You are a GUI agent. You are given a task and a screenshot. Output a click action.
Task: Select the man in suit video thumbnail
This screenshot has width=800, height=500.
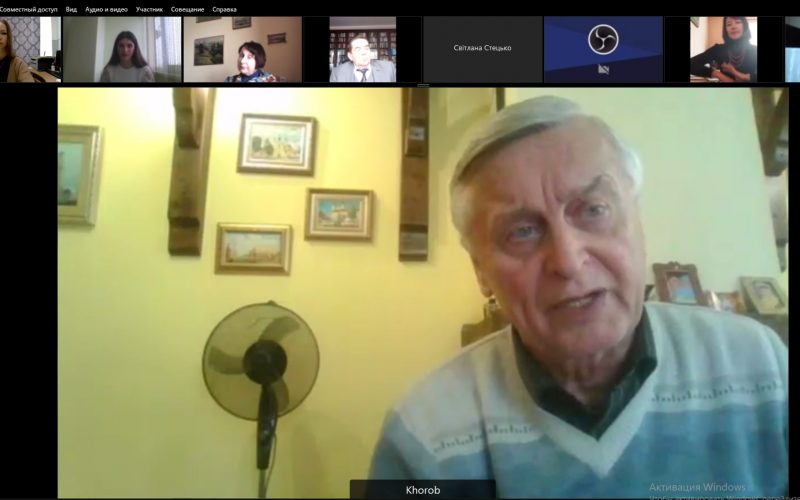[362, 50]
